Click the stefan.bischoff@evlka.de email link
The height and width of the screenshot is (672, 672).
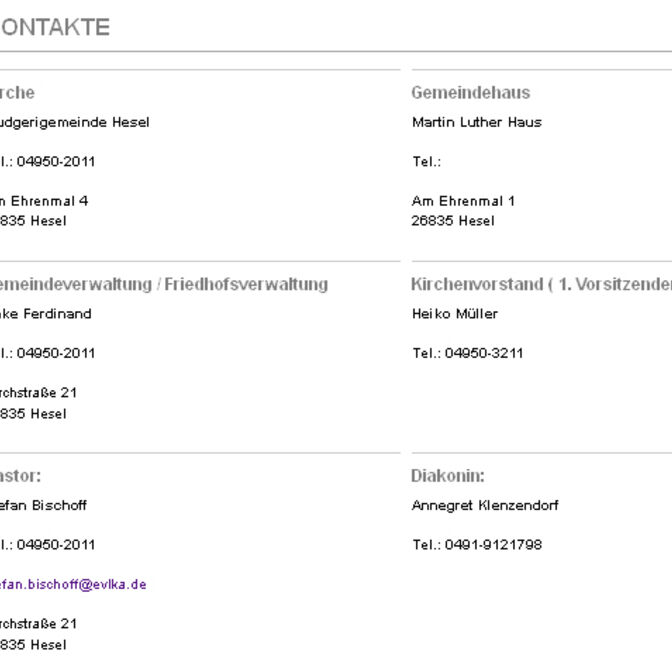click(72, 584)
